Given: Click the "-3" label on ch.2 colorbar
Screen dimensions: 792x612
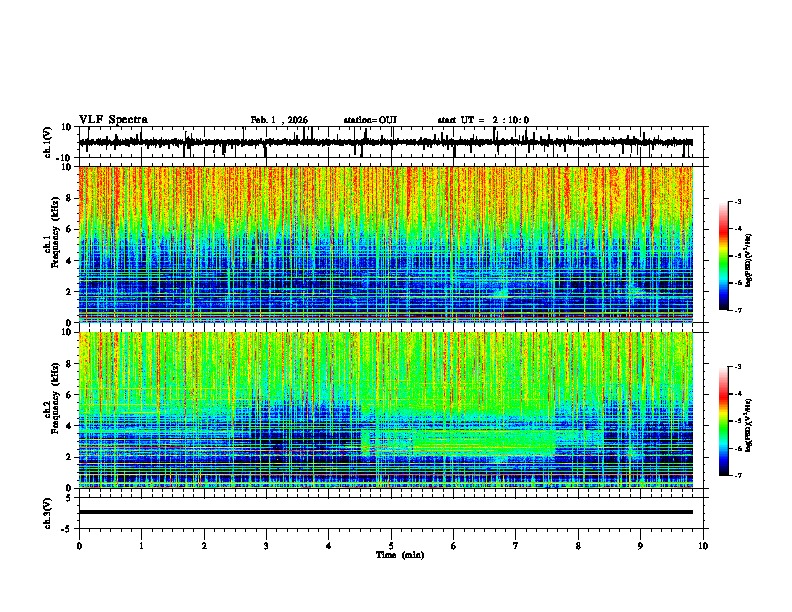Looking at the screenshot, I should (x=738, y=367).
